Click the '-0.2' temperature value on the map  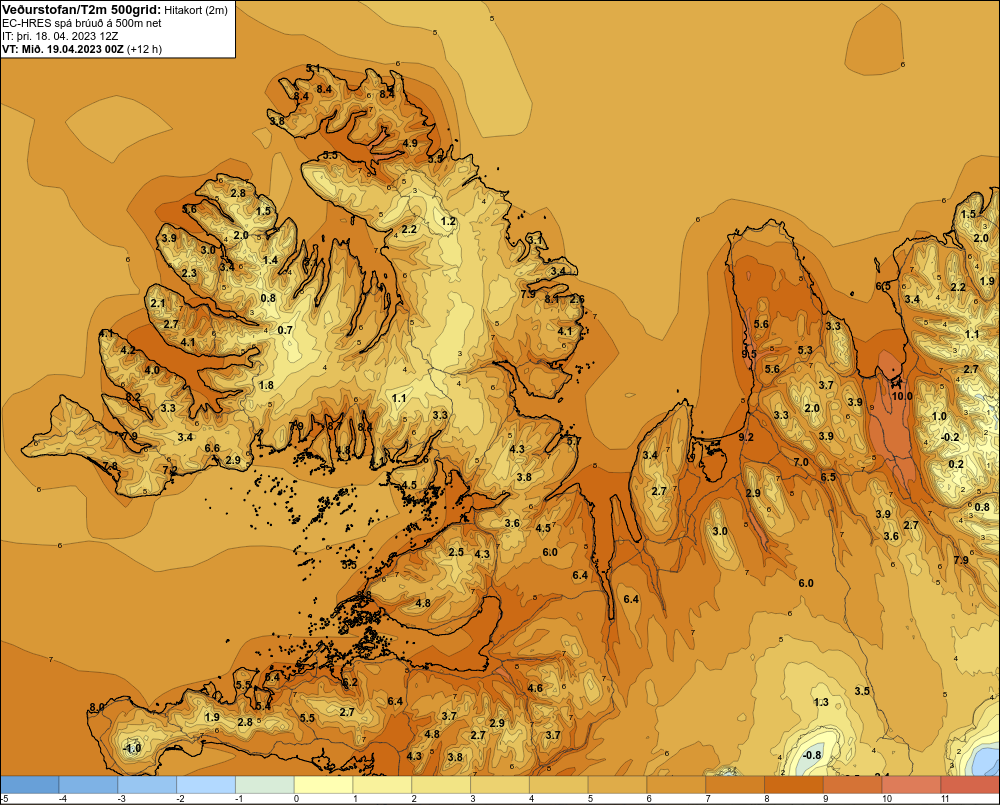[x=950, y=437]
